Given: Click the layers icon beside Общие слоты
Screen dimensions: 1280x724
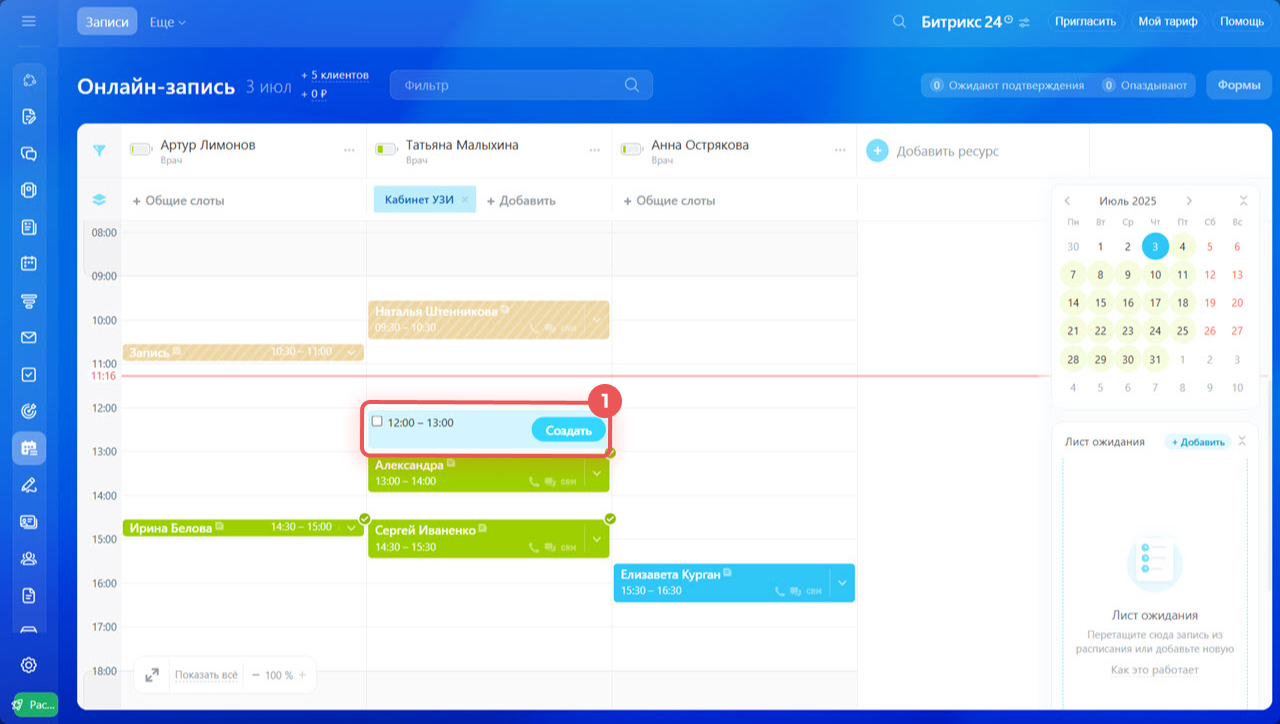Looking at the screenshot, I should [99, 200].
